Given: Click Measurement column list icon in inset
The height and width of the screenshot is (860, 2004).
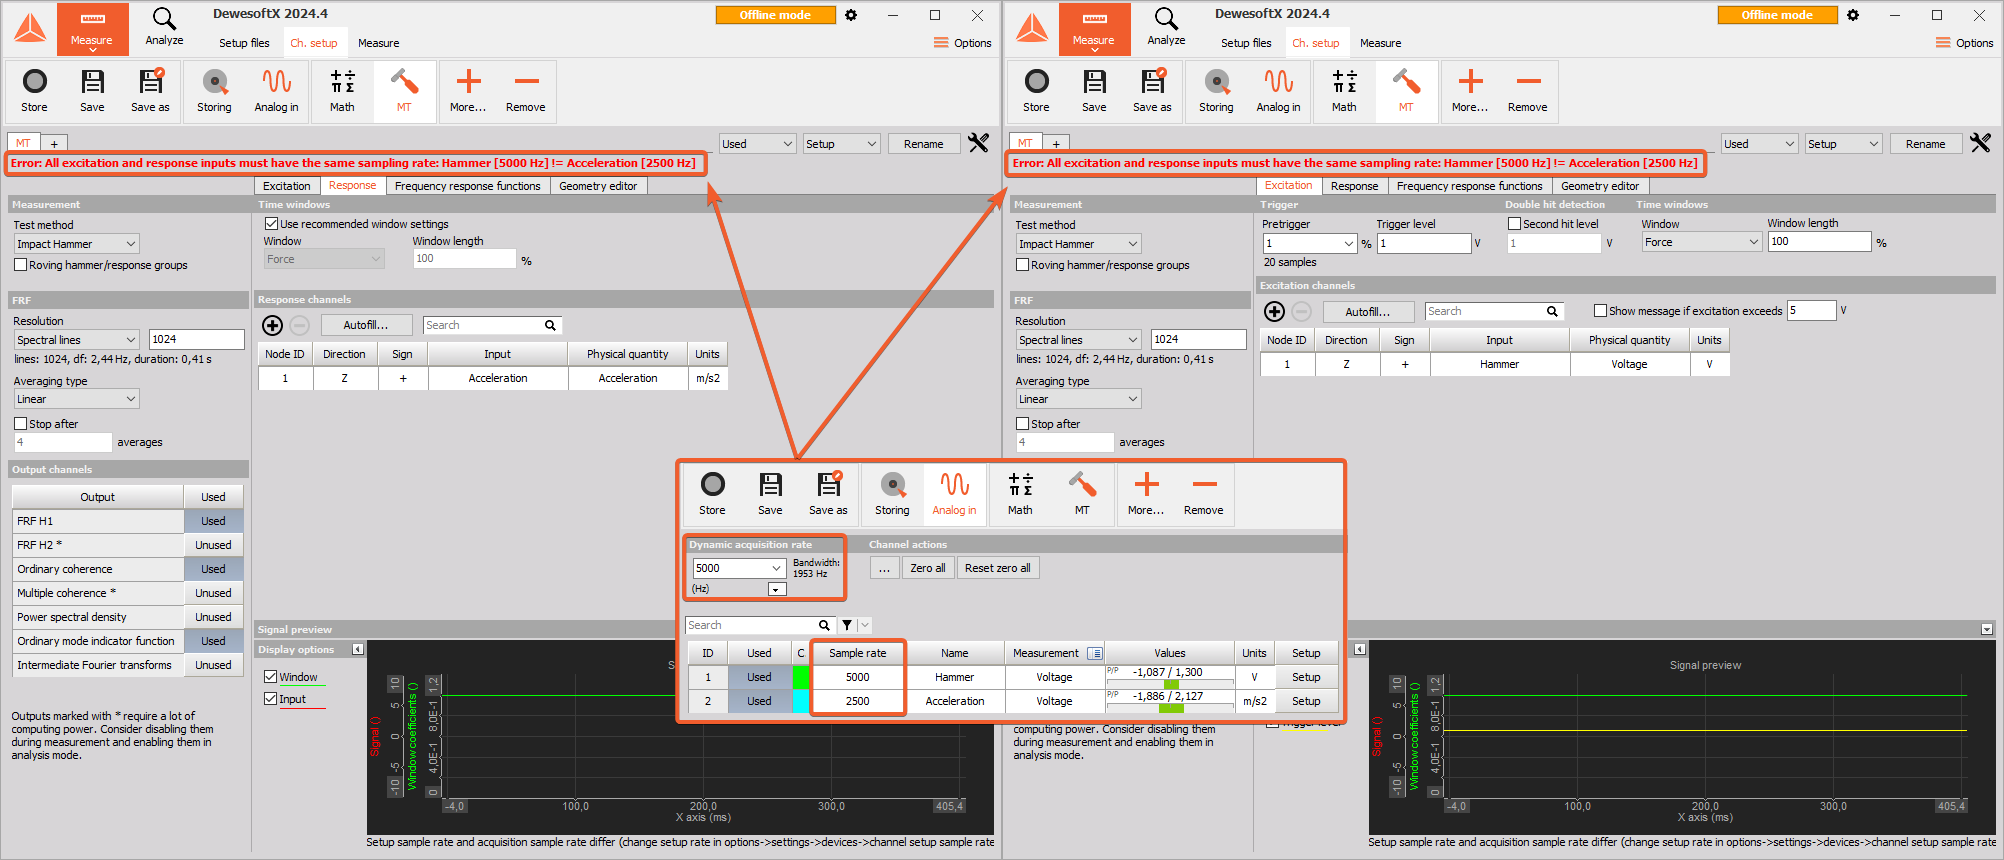Looking at the screenshot, I should click(1095, 653).
